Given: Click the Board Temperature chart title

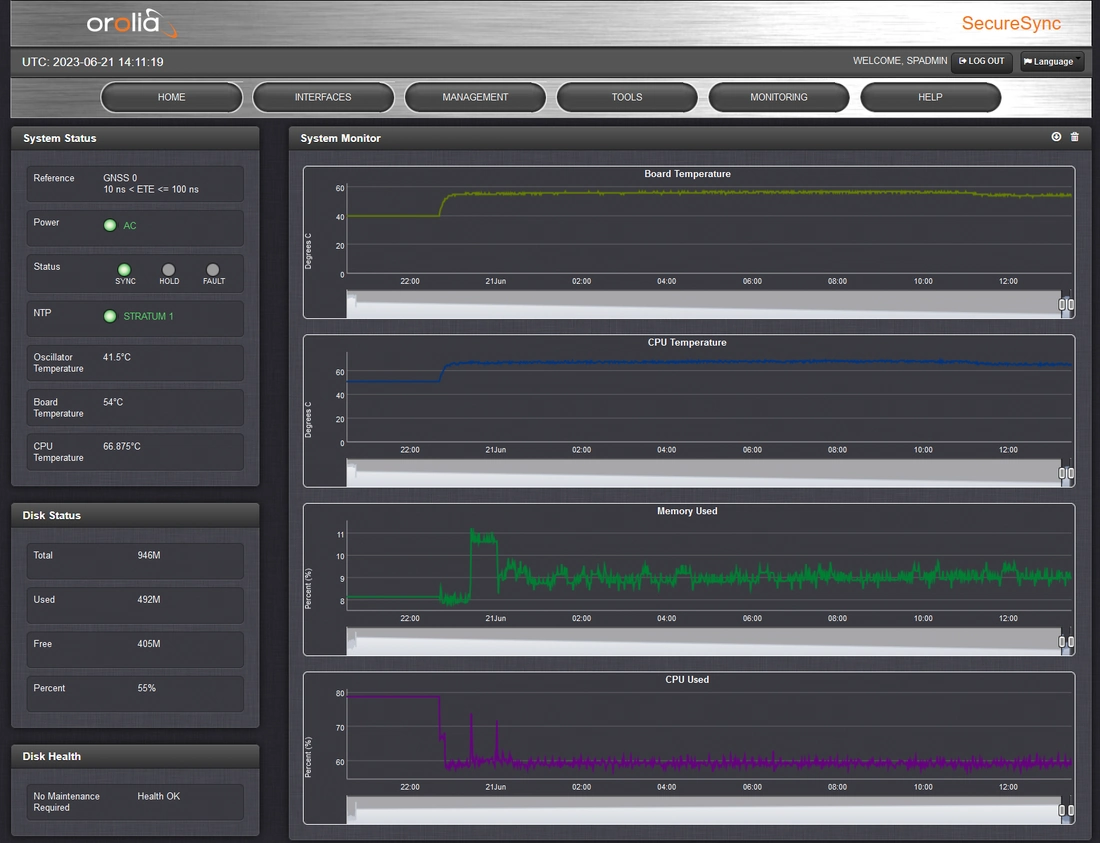Looking at the screenshot, I should coord(688,174).
